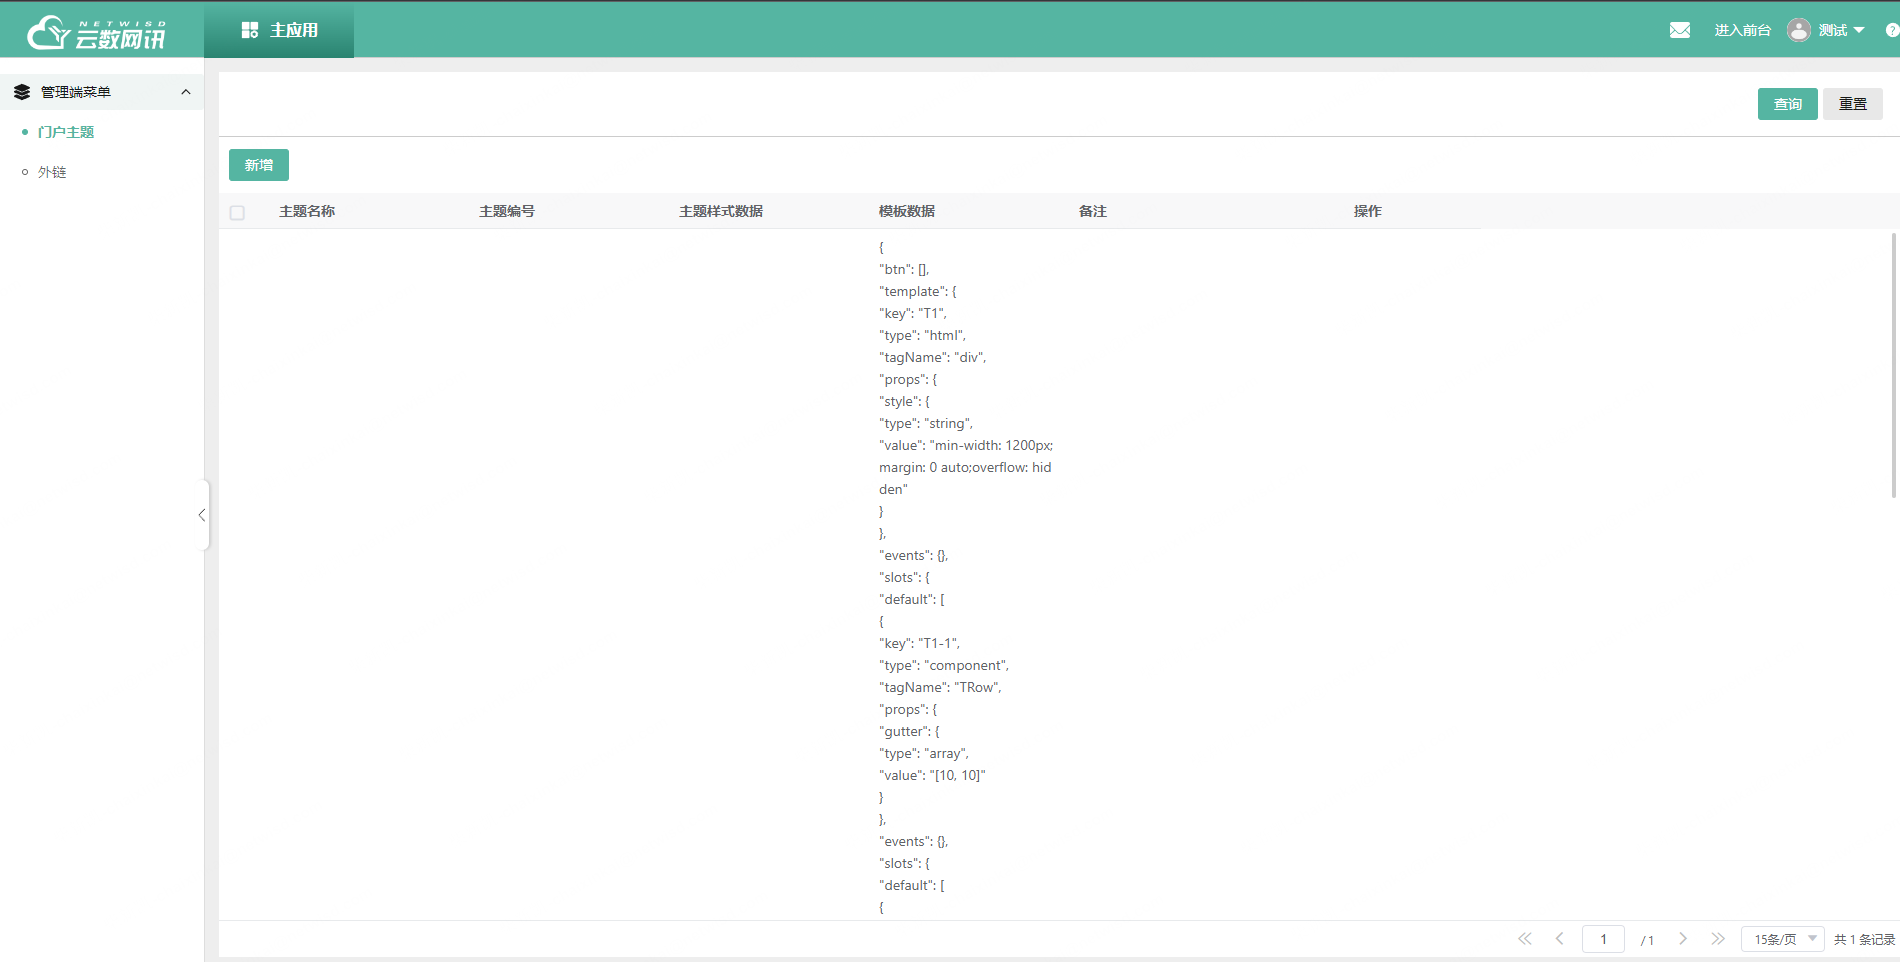The height and width of the screenshot is (962, 1900).
Task: Go to the next page arrow
Action: click(1683, 939)
